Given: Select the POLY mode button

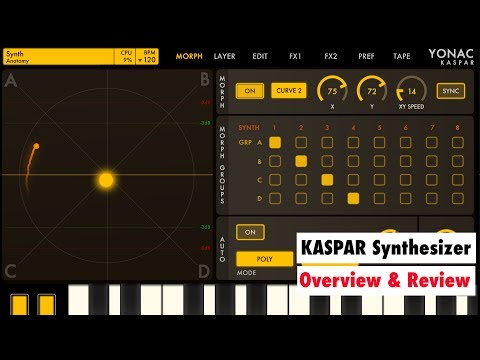Looking at the screenshot, I should tap(265, 259).
